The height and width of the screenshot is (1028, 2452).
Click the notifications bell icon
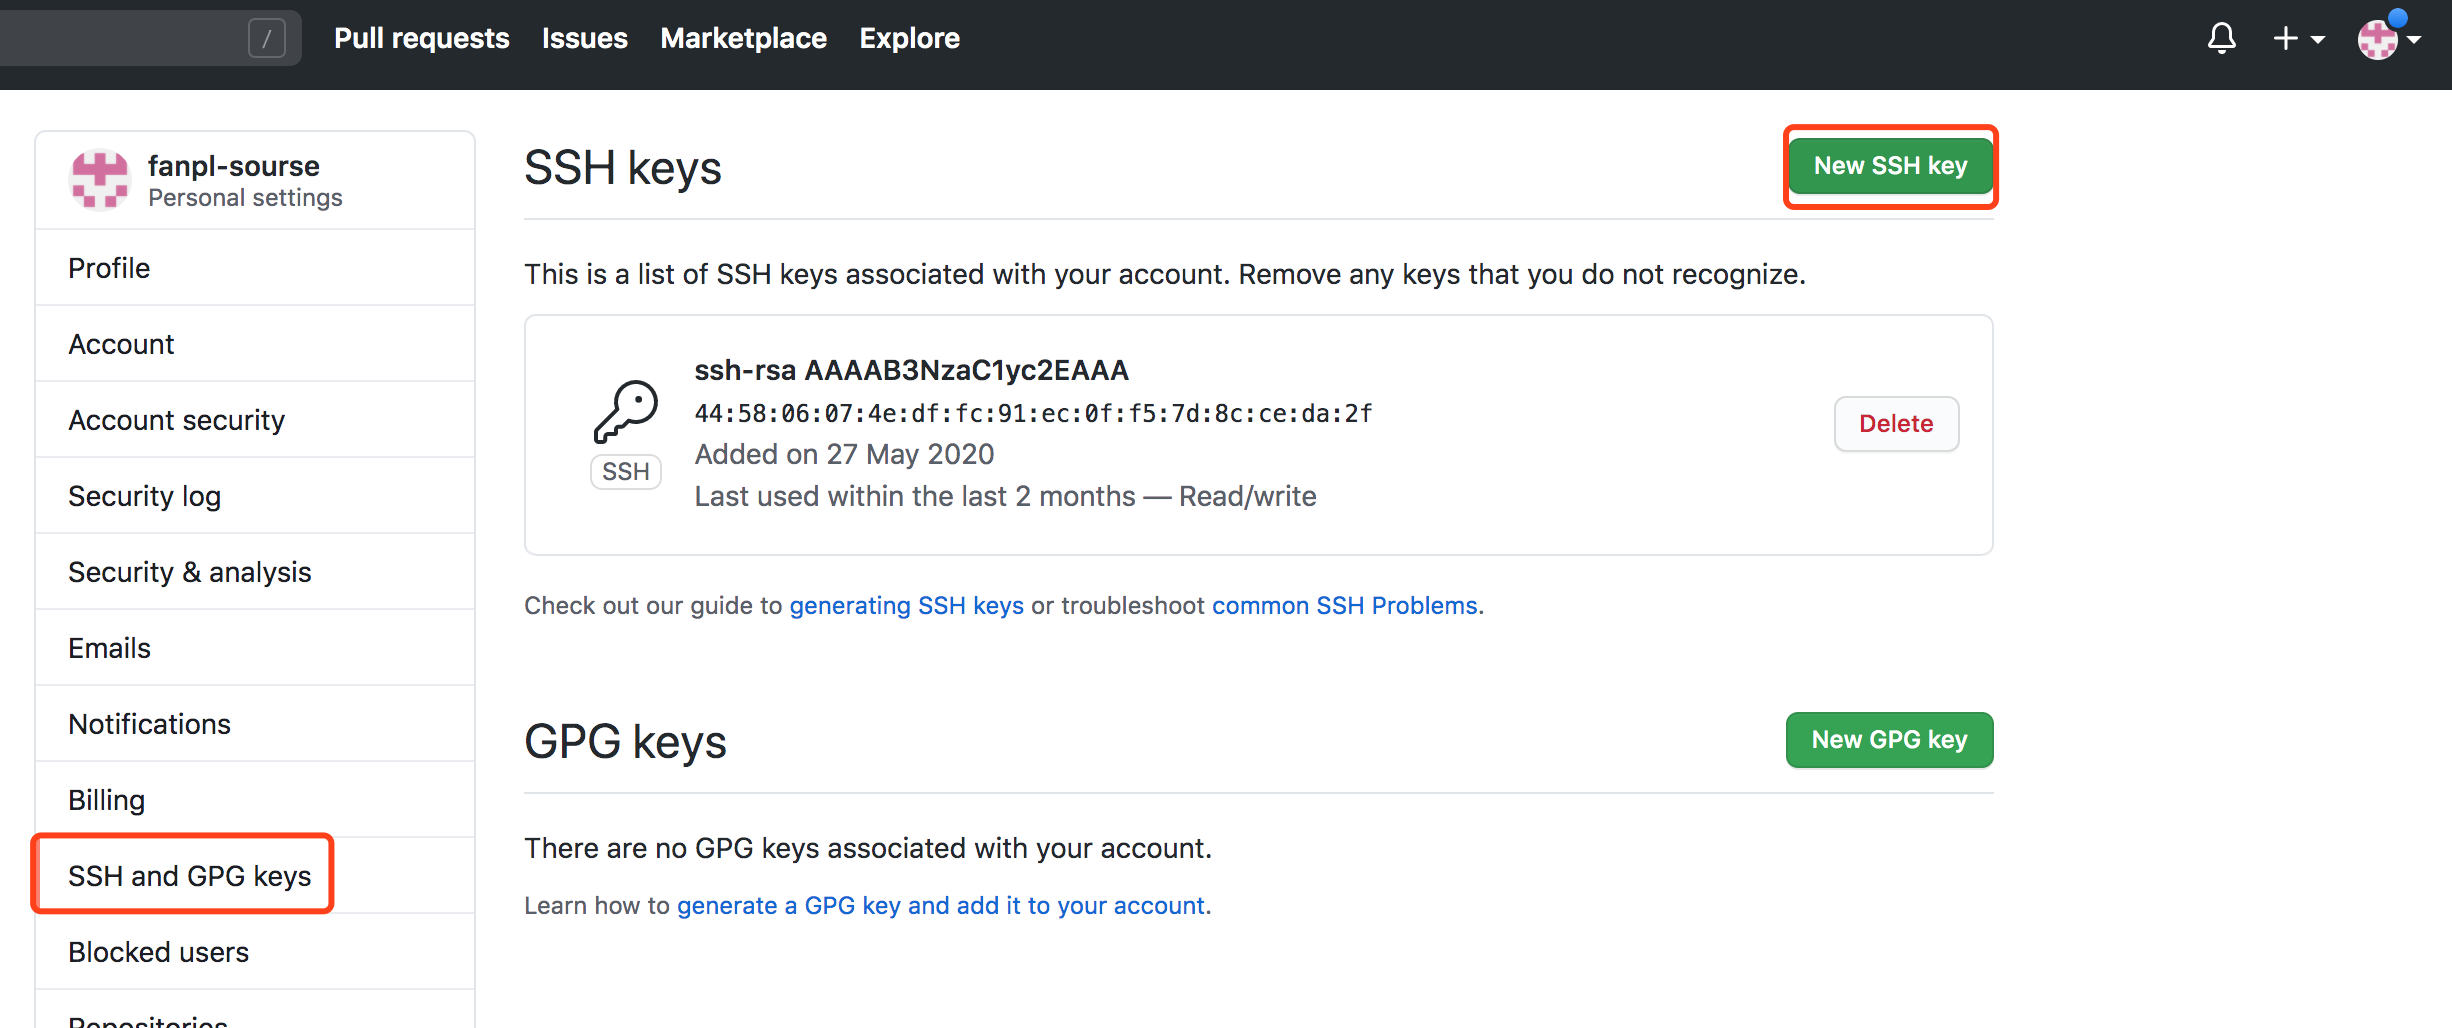[x=2221, y=39]
